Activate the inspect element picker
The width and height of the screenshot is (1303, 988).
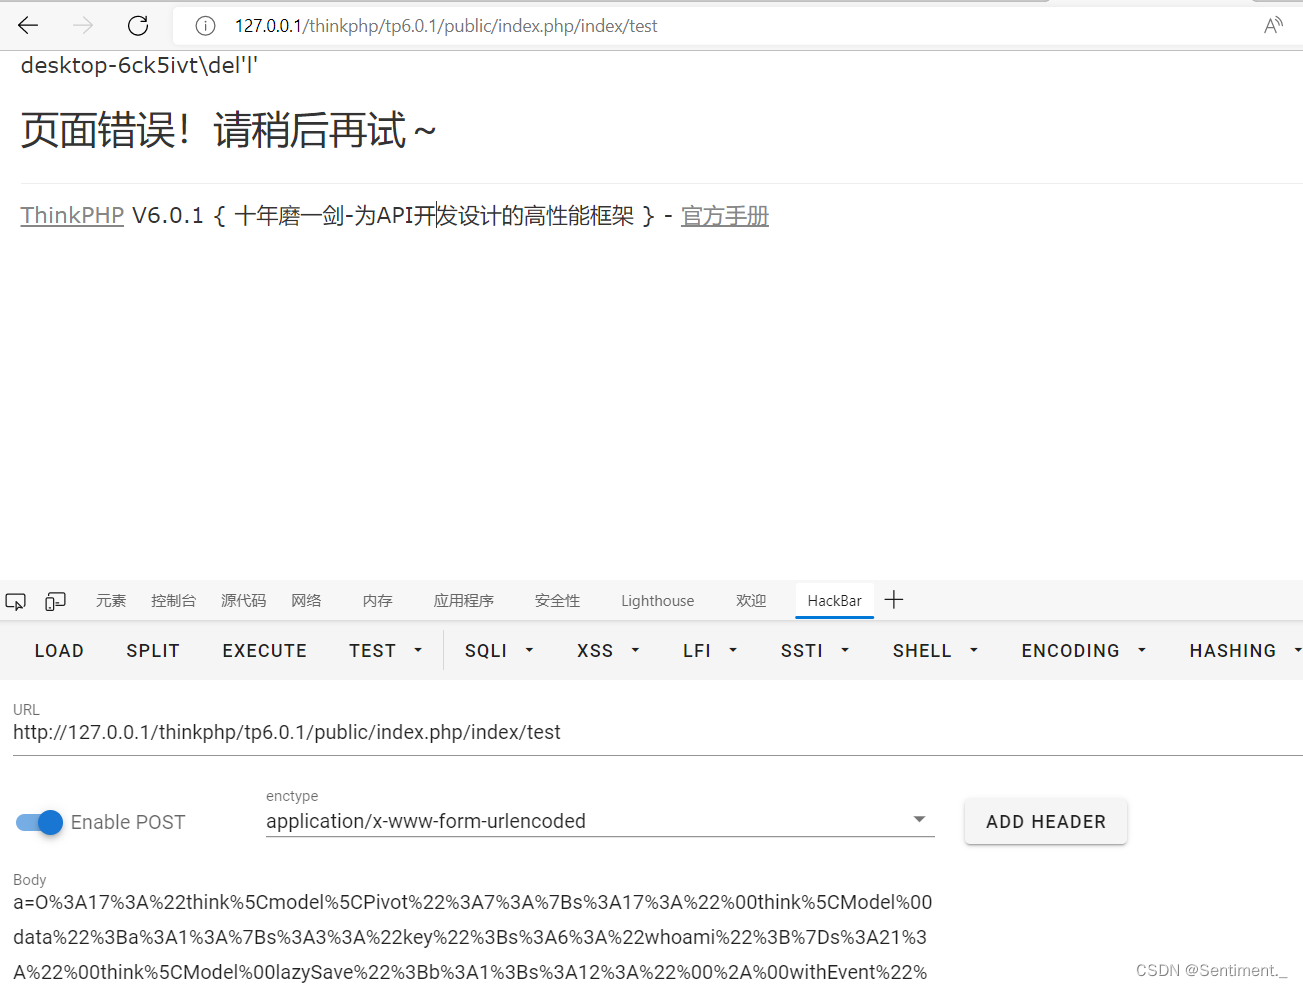click(x=16, y=601)
